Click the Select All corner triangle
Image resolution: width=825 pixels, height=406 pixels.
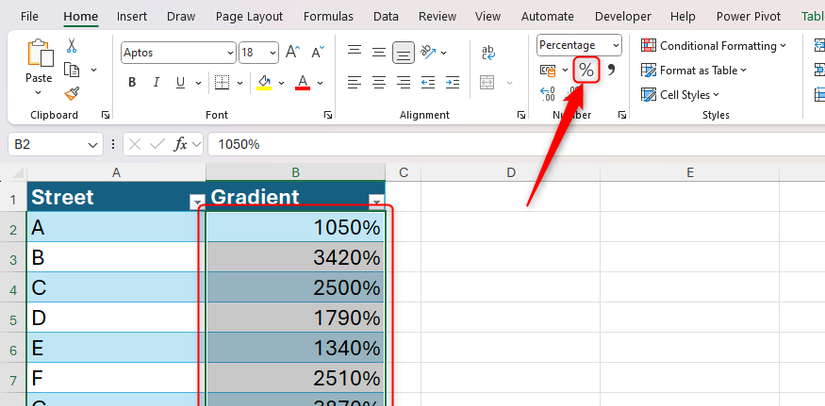point(18,173)
